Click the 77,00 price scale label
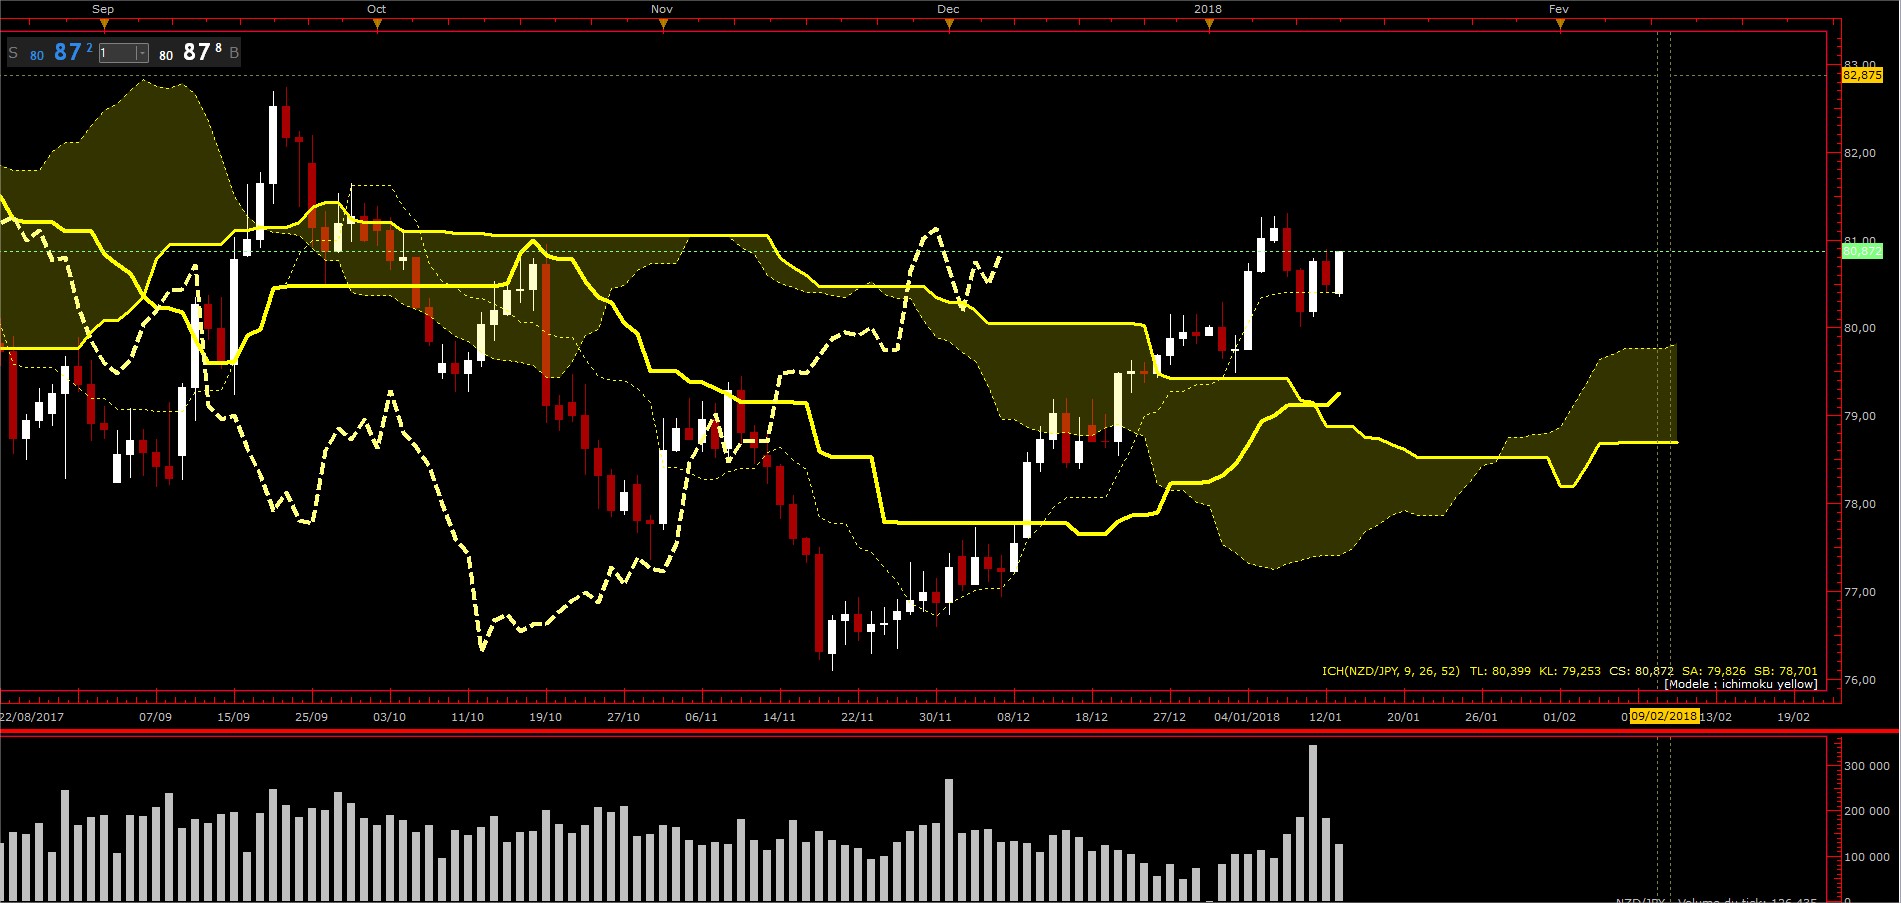 point(1860,592)
